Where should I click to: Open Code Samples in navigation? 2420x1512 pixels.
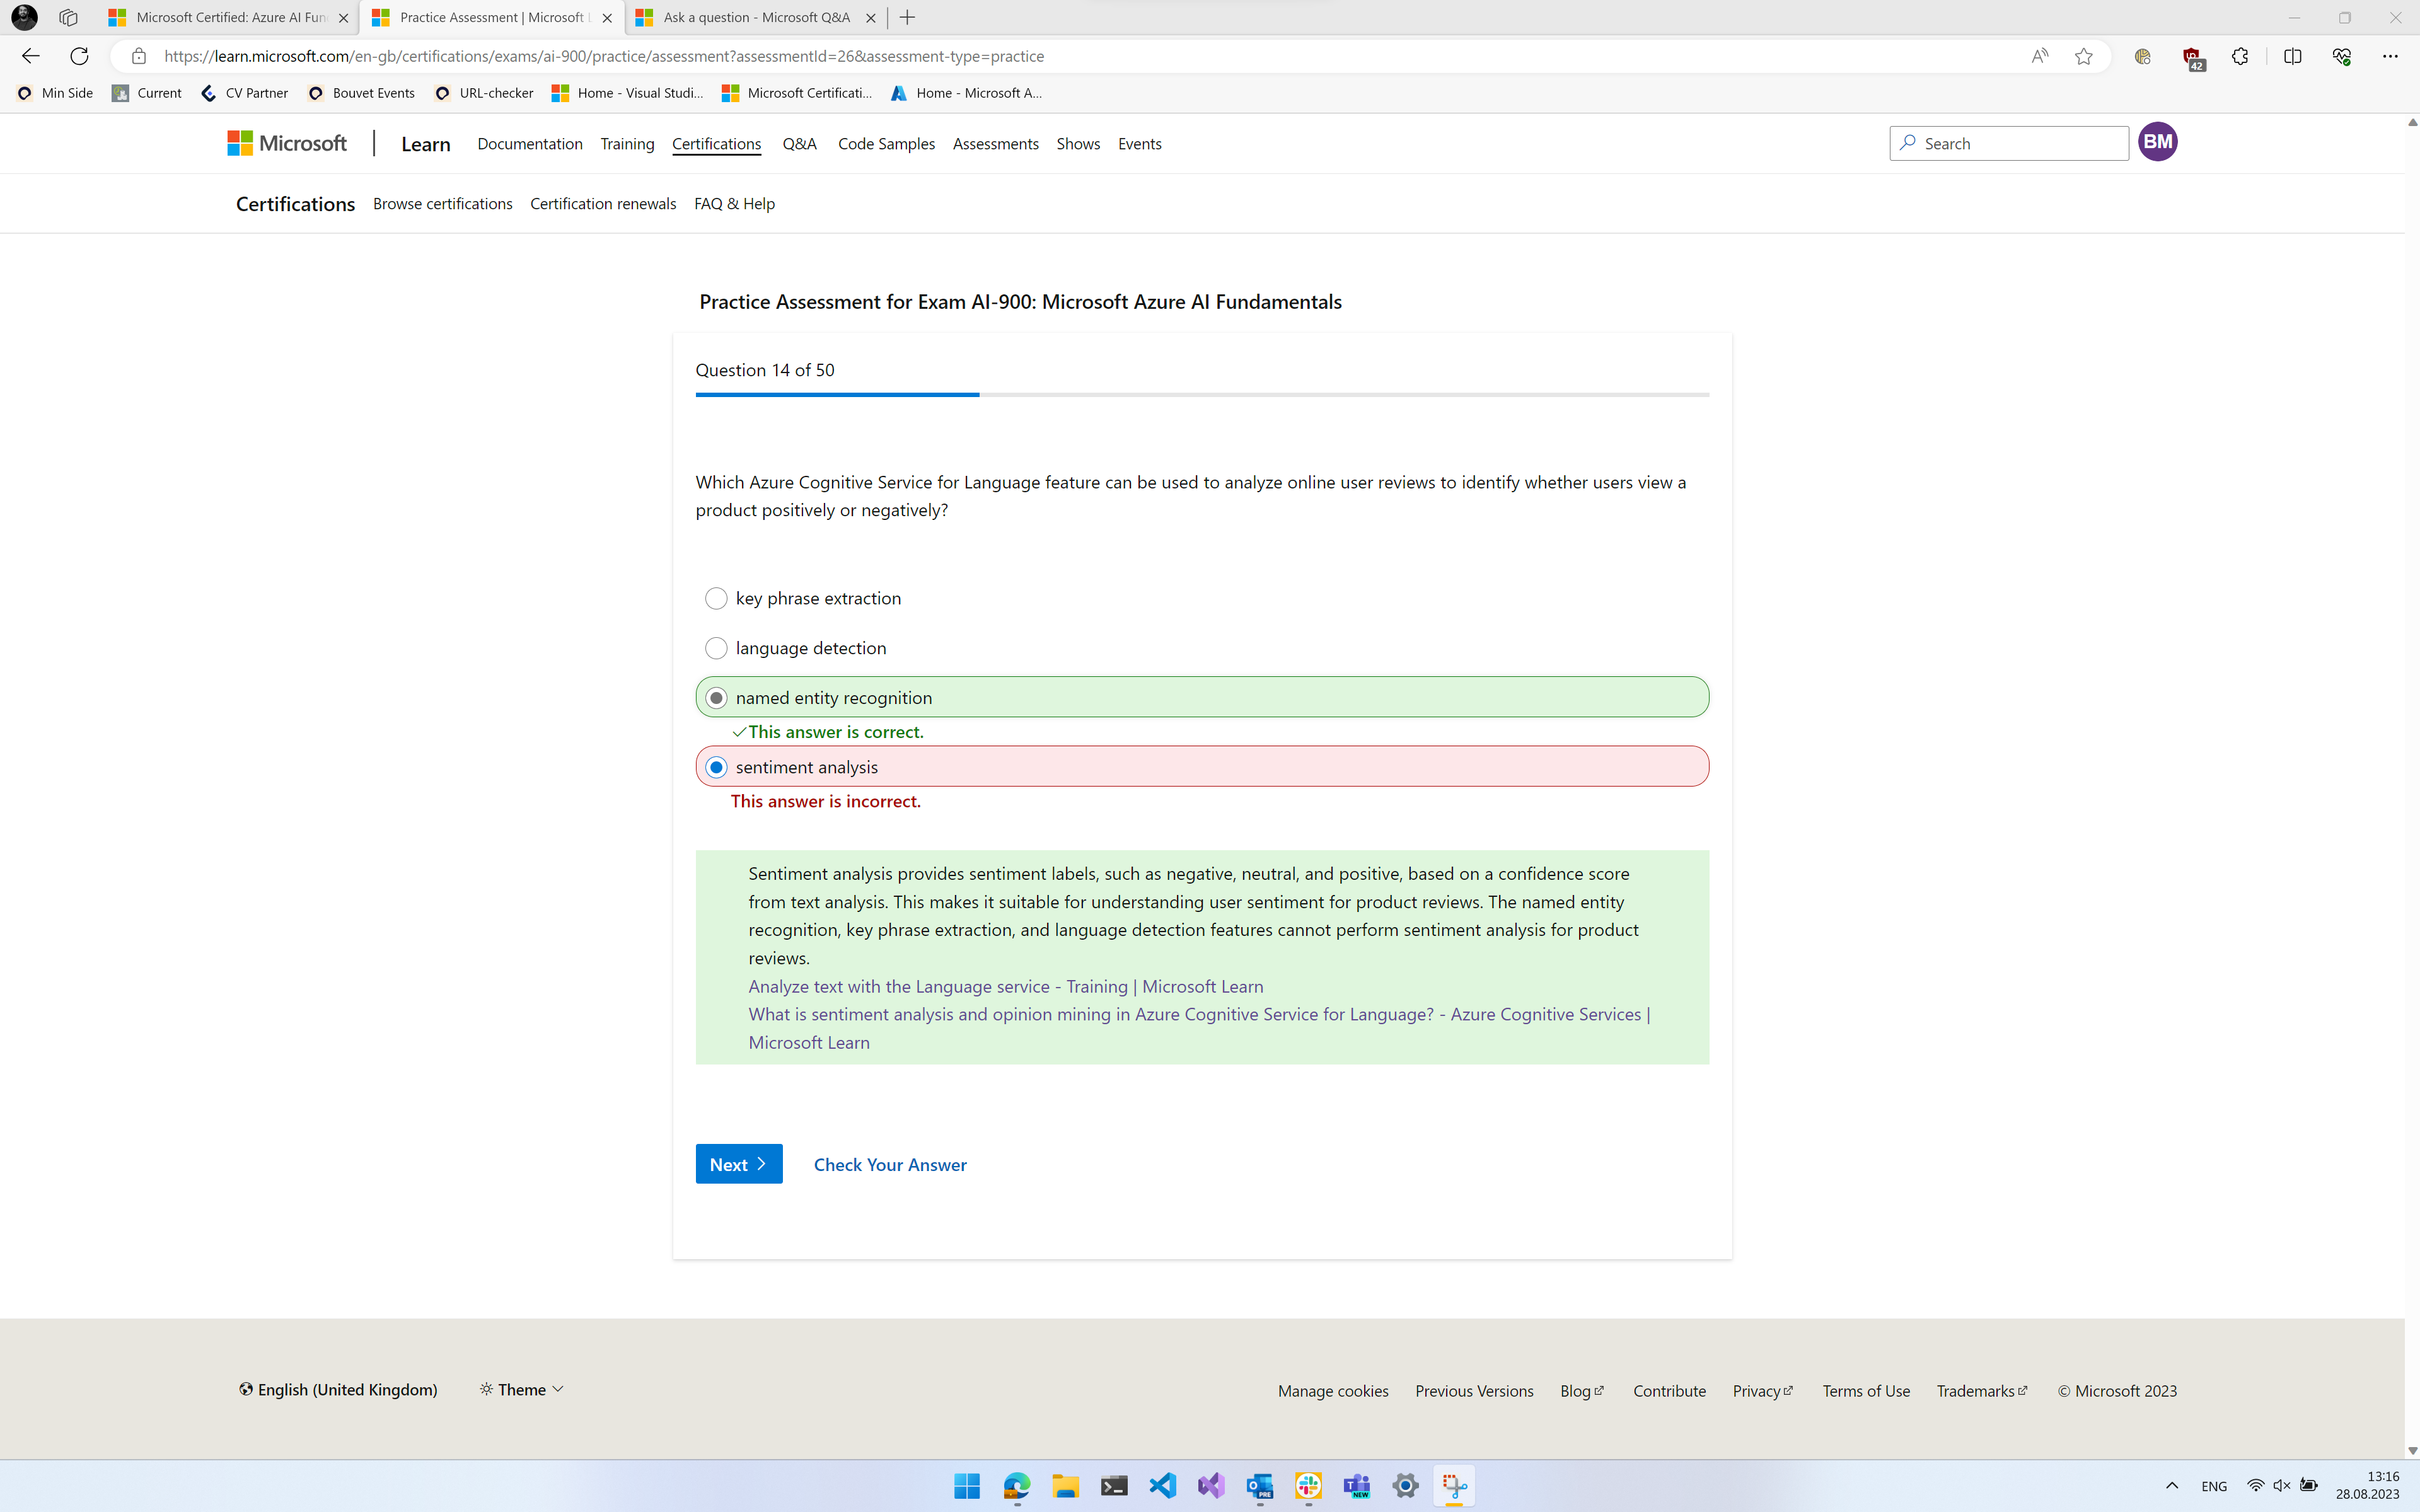pyautogui.click(x=886, y=143)
